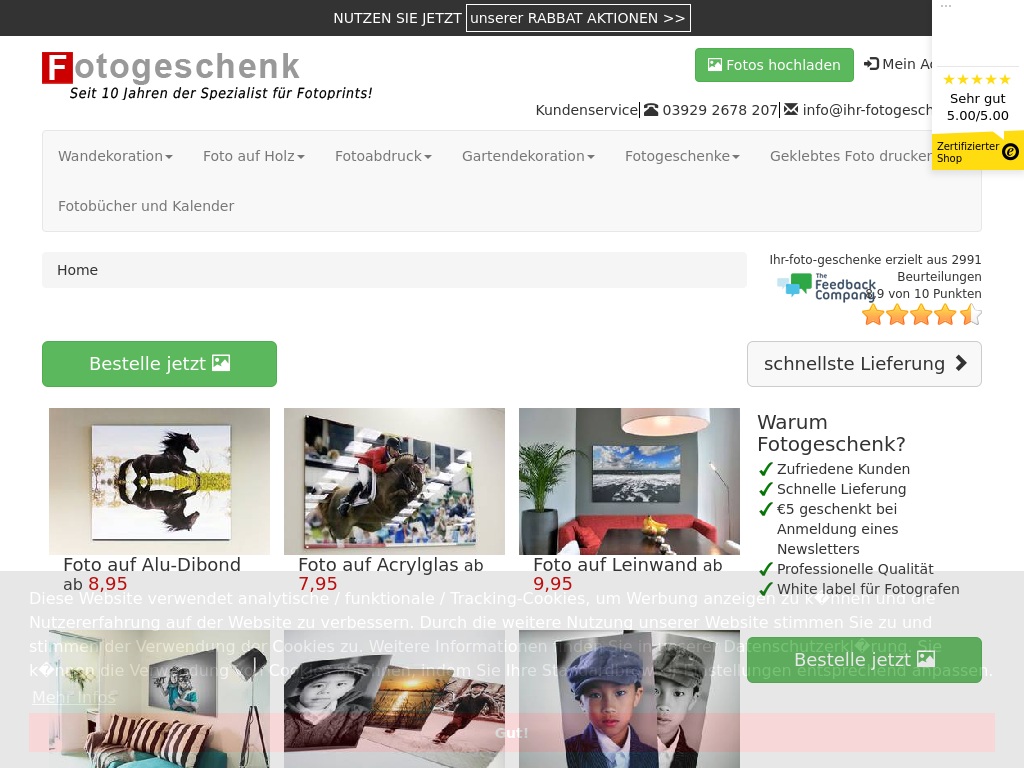Click the envelope email icon in header
The width and height of the screenshot is (1024, 768).
[x=791, y=110]
